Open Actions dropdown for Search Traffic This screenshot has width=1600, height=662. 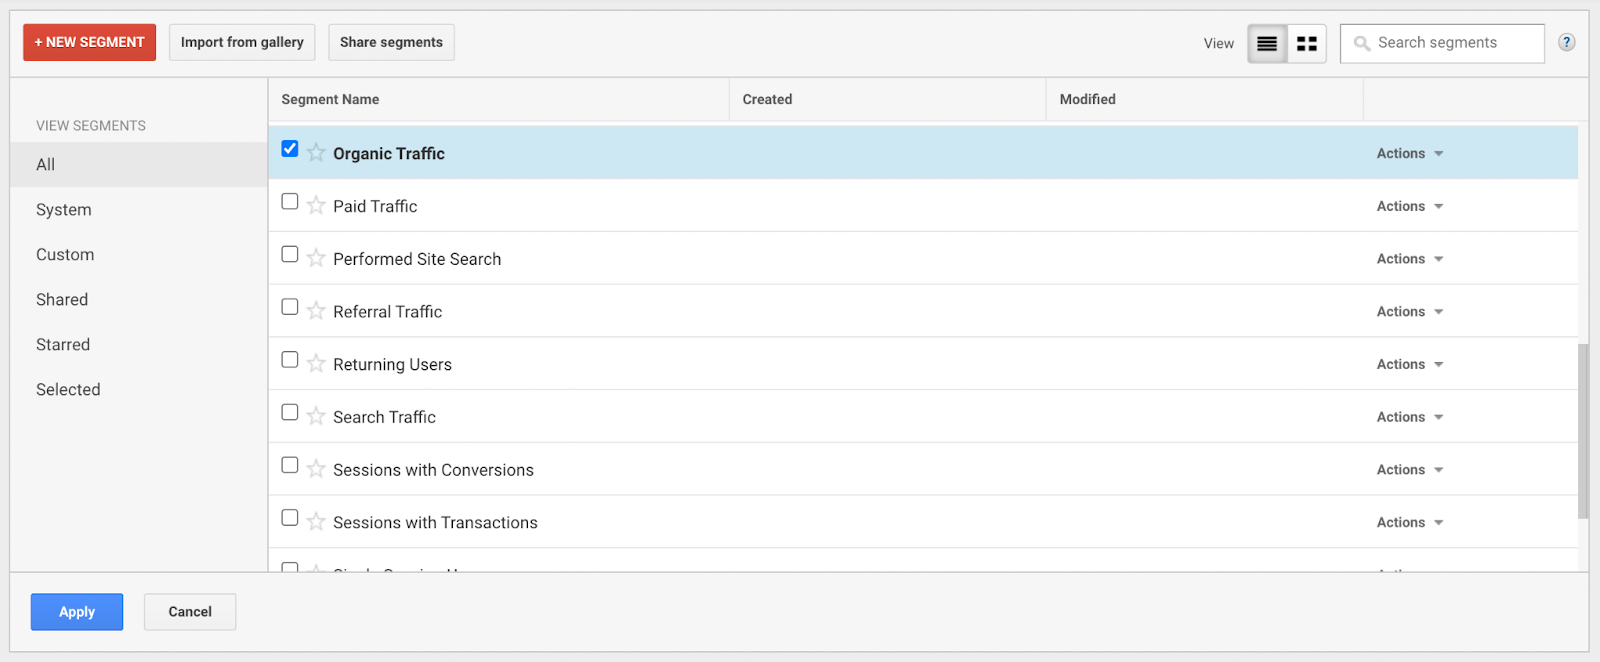(1410, 417)
